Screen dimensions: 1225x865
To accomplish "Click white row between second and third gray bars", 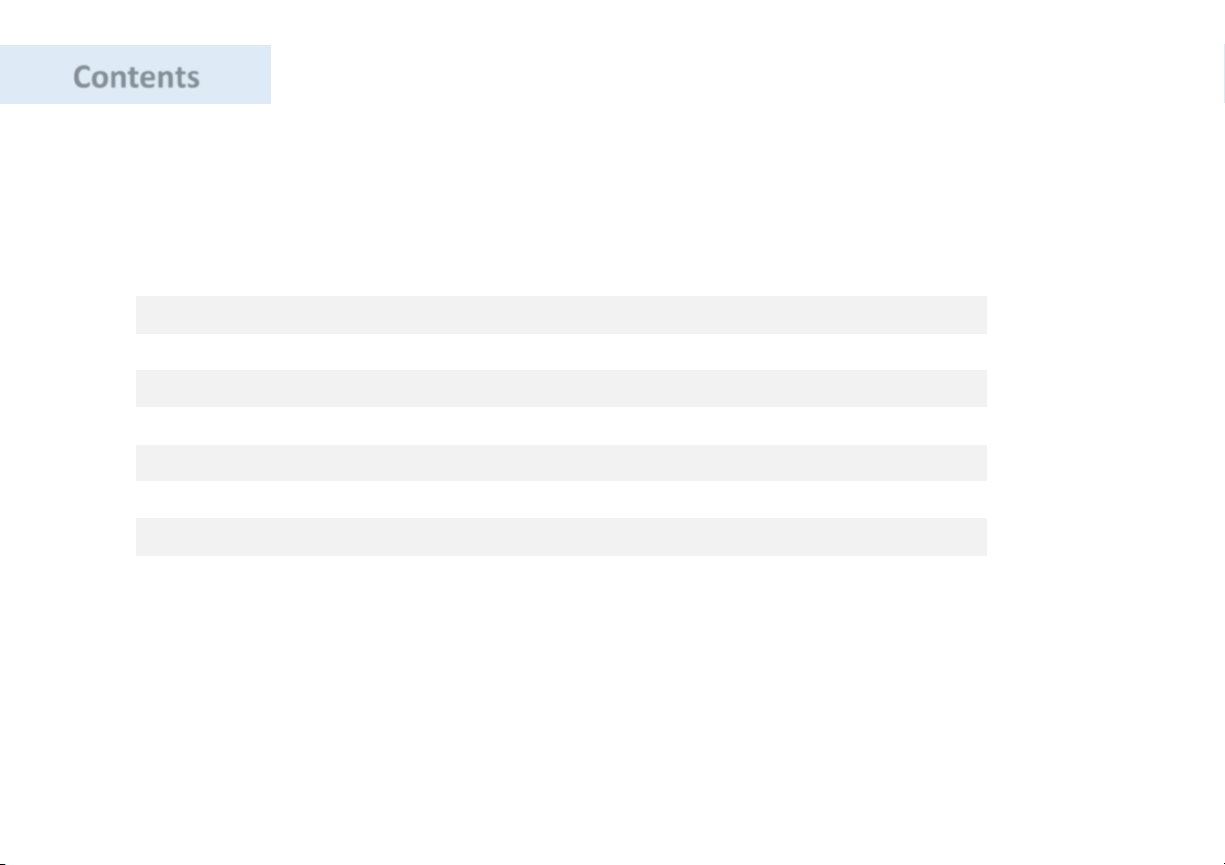I will (561, 425).
